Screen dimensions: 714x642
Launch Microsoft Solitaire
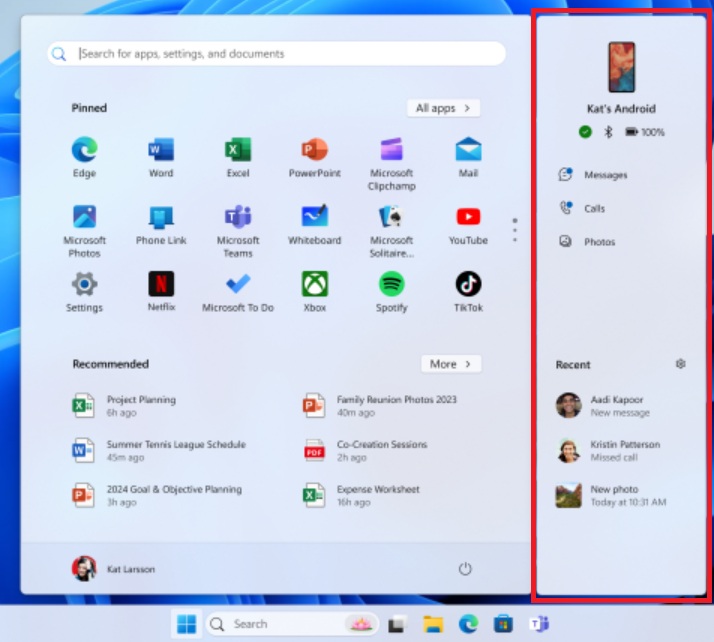pyautogui.click(x=391, y=231)
